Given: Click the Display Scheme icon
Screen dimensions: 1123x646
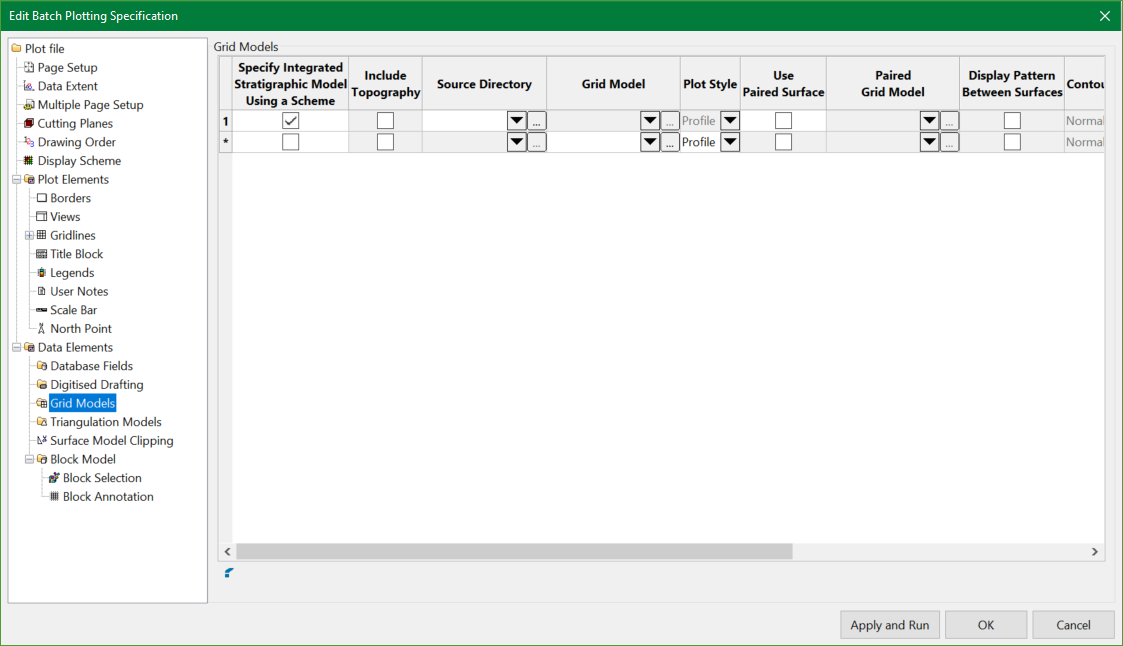Looking at the screenshot, I should click(x=29, y=160).
